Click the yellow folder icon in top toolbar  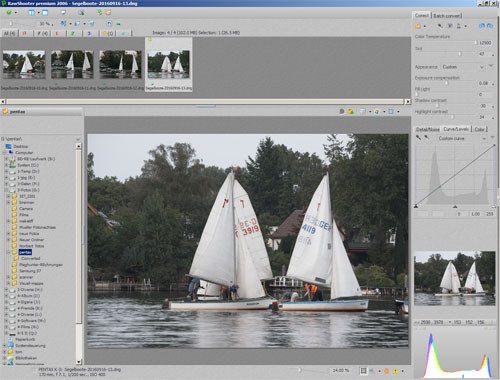[x=108, y=13]
